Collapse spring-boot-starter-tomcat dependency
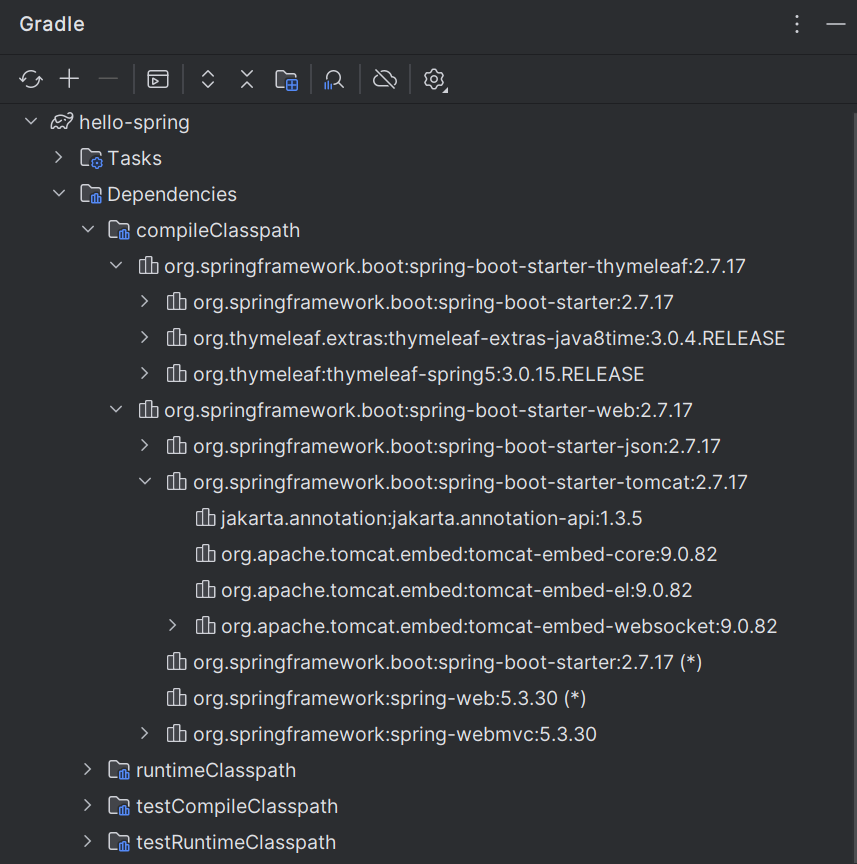 pyautogui.click(x=145, y=482)
